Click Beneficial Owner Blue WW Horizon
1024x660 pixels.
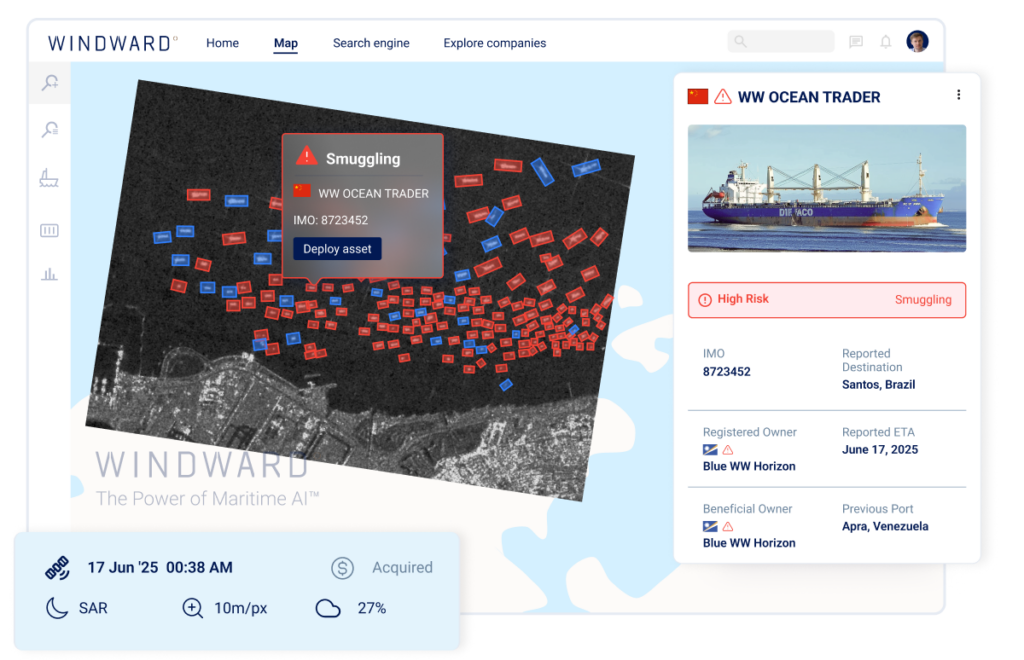pyautogui.click(x=749, y=542)
